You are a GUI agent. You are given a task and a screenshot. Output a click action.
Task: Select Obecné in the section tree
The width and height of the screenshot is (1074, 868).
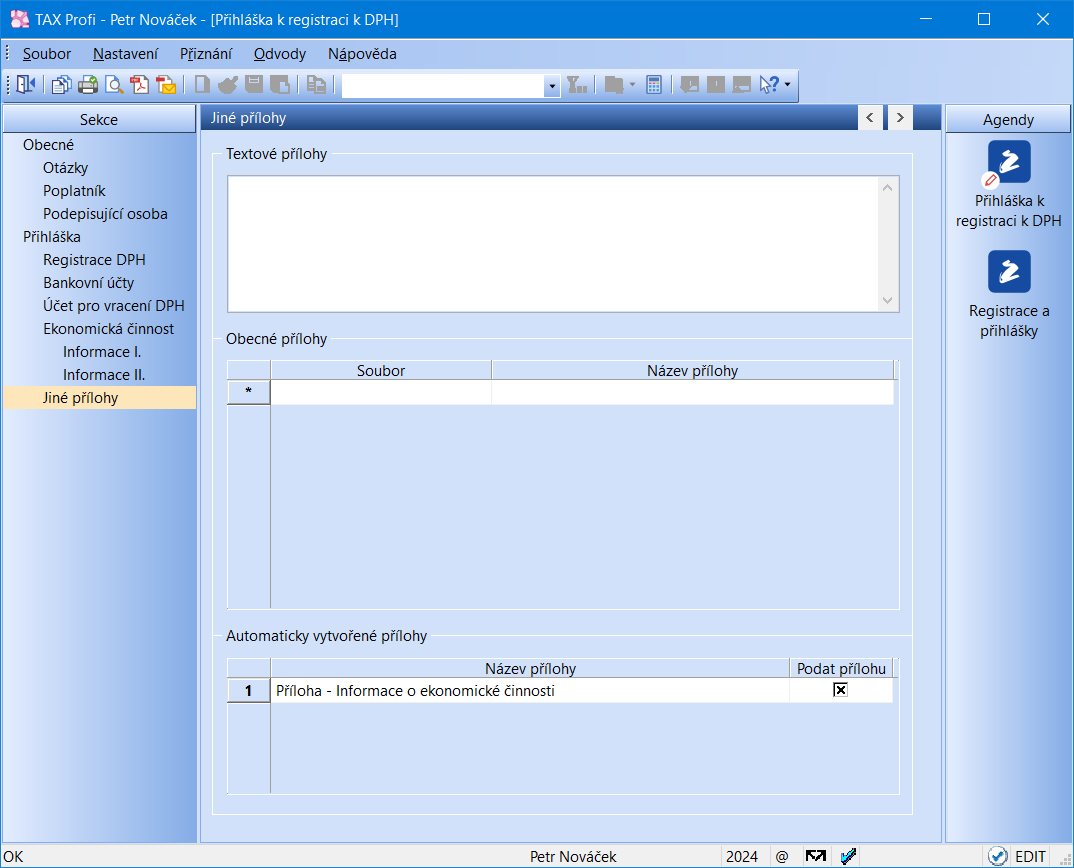[49, 145]
